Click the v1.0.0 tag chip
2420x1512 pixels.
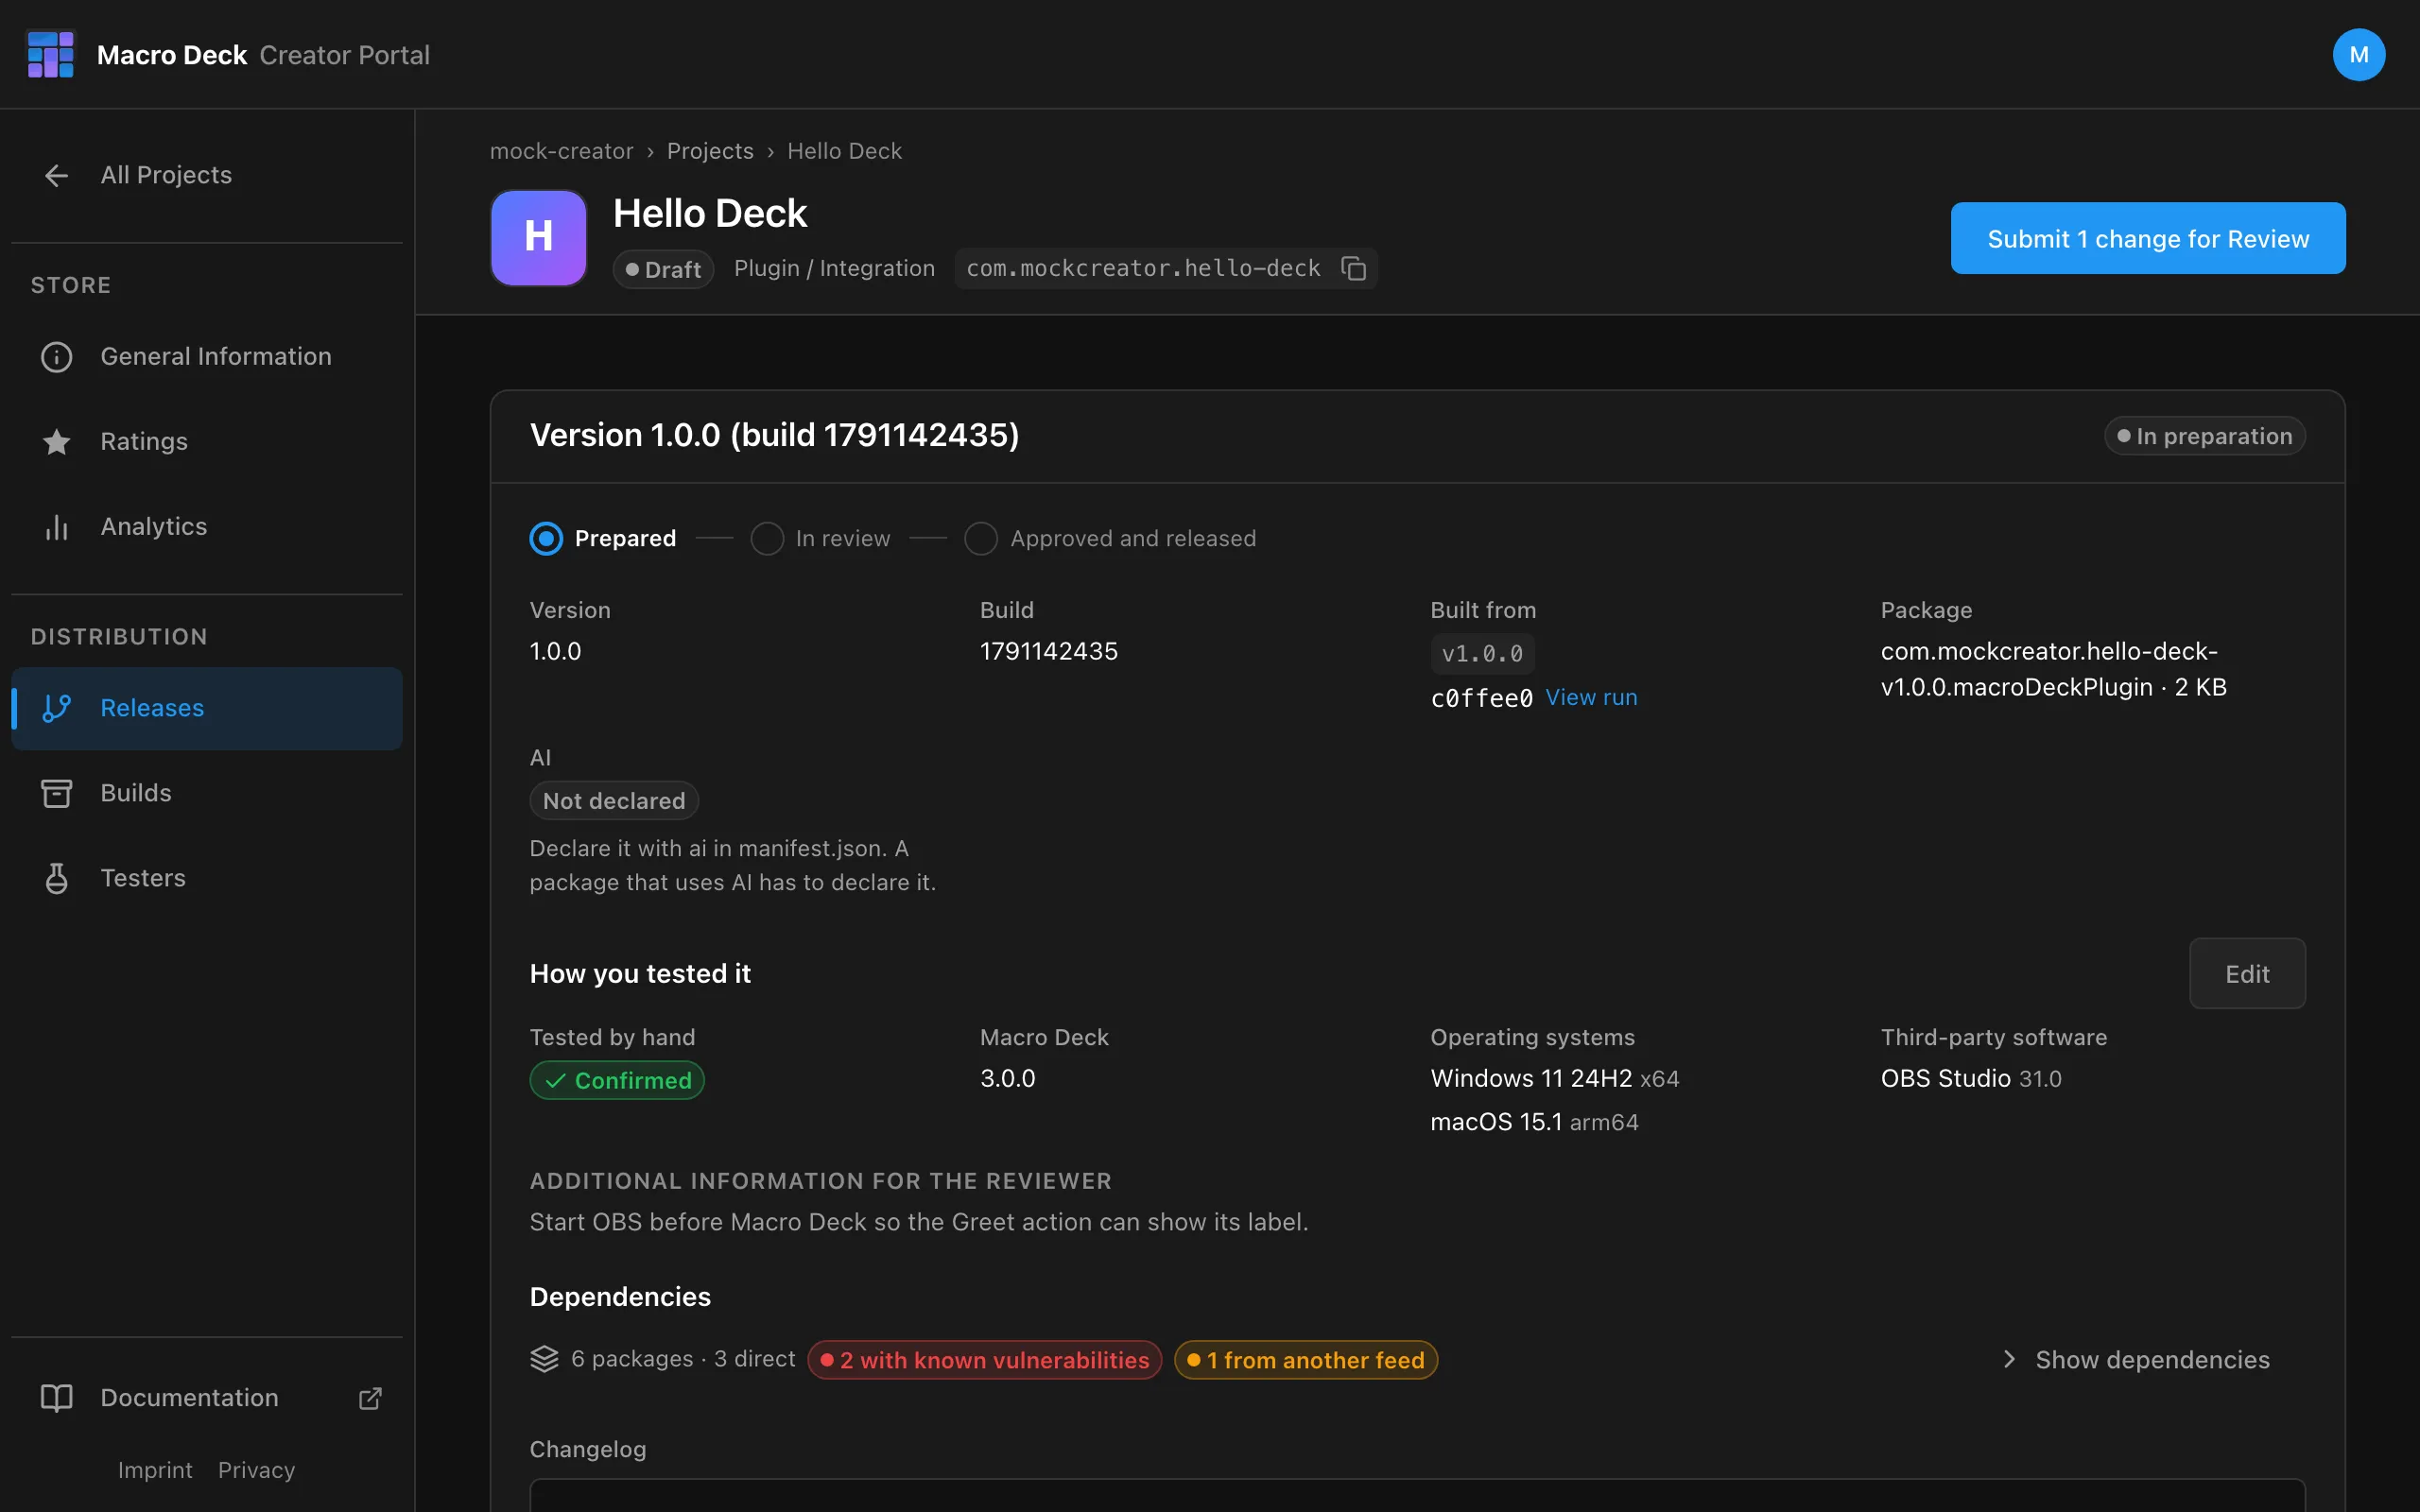pyautogui.click(x=1482, y=653)
